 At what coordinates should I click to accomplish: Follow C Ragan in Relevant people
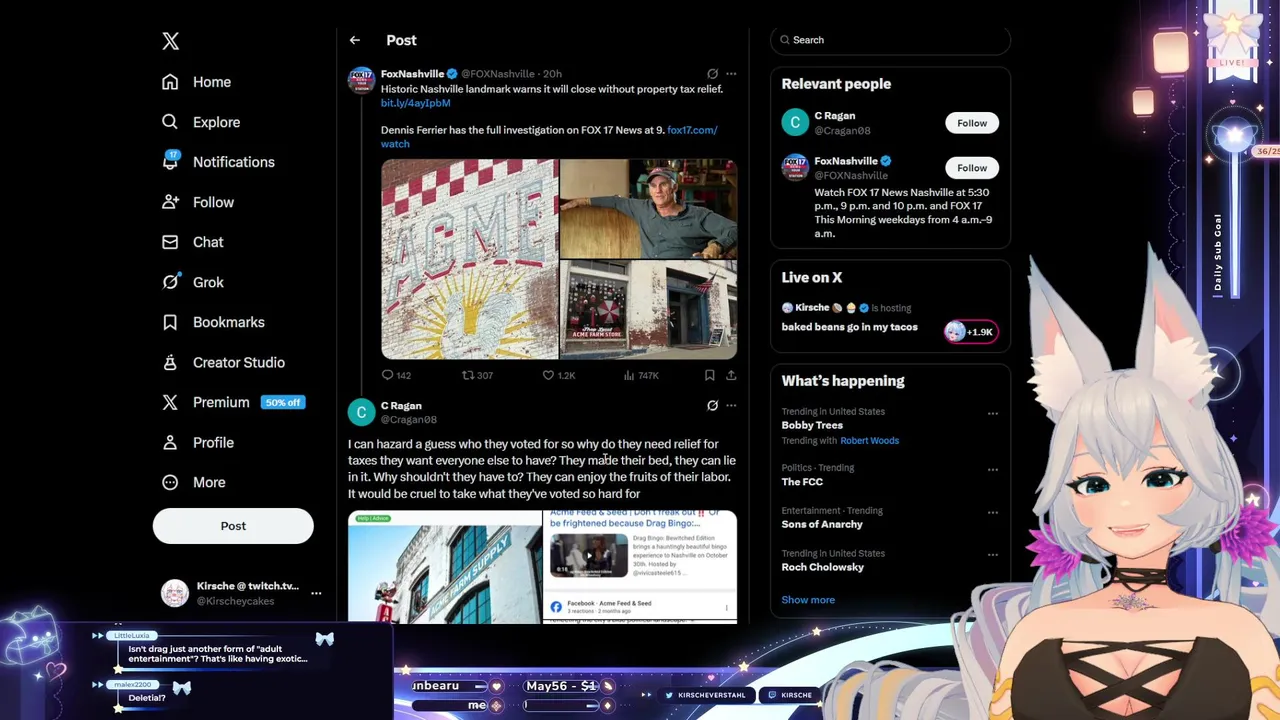[x=972, y=123]
